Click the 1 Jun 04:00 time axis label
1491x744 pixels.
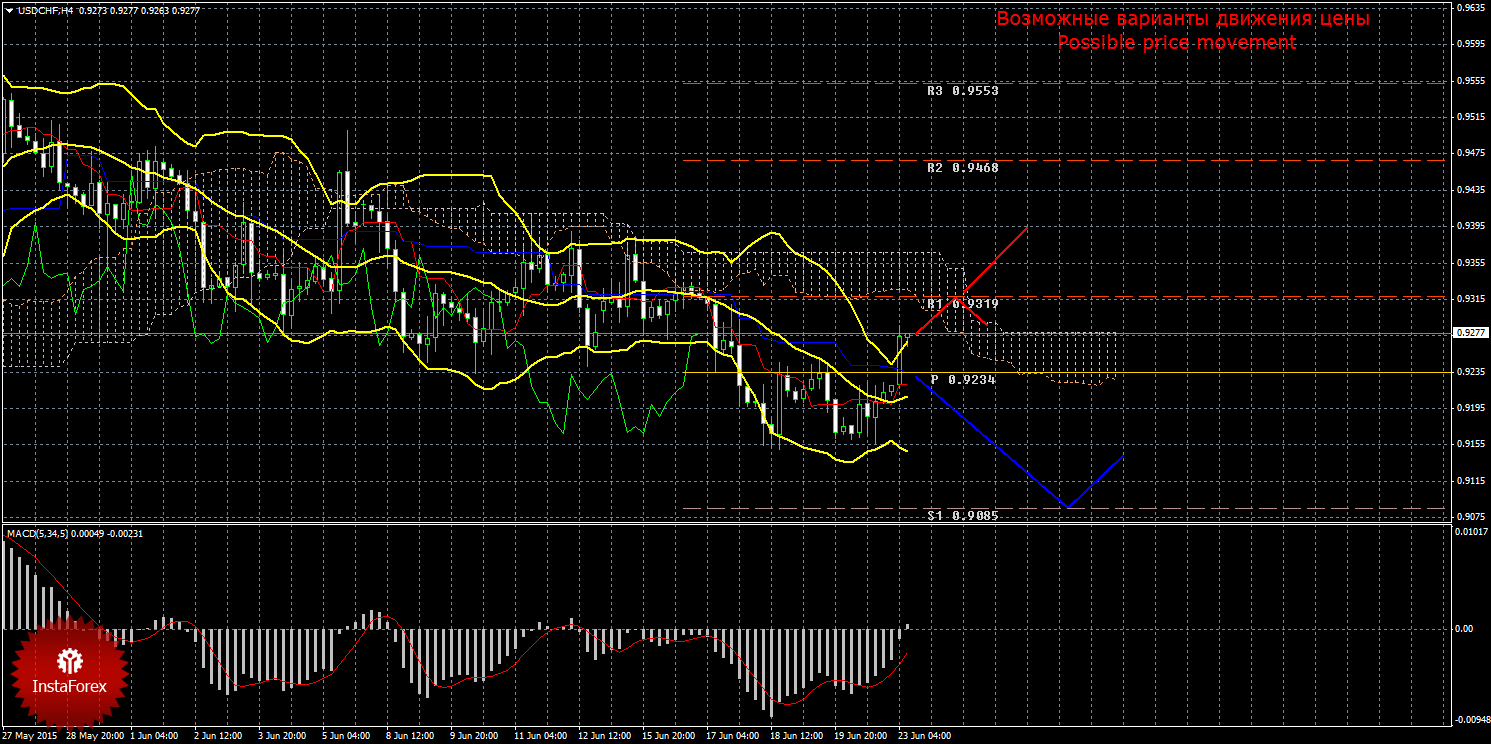[155, 735]
